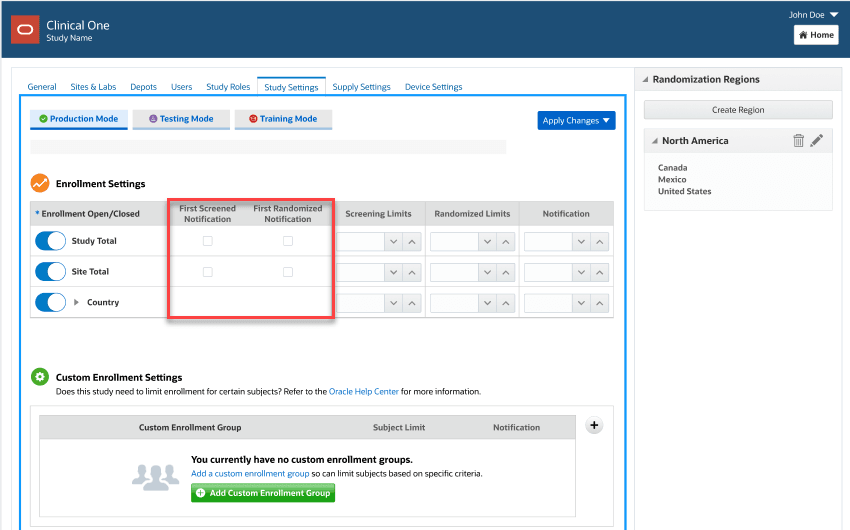Decrease Country Screening Limits value
The width and height of the screenshot is (850, 530).
click(x=394, y=303)
